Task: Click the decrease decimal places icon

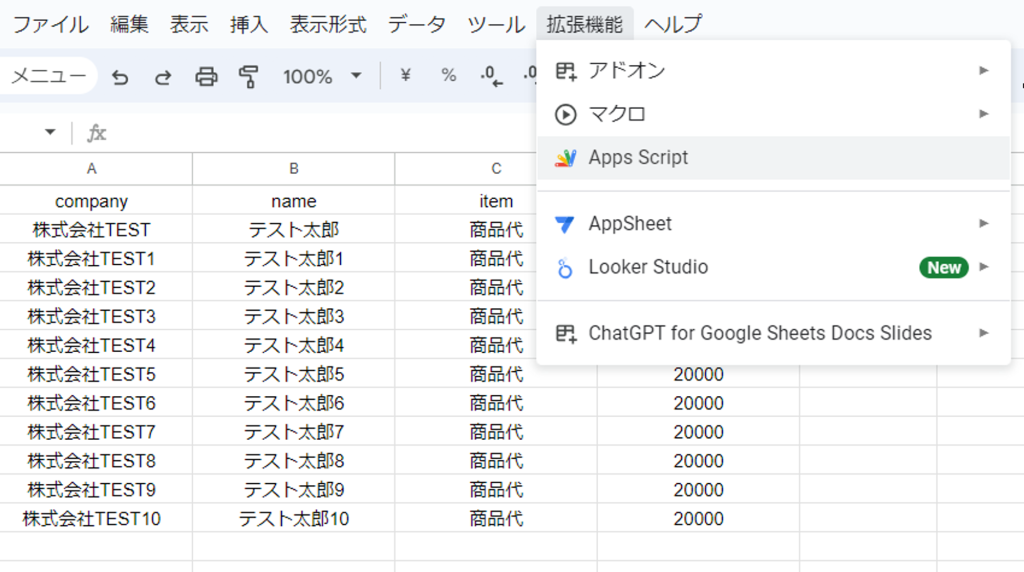Action: pos(491,76)
